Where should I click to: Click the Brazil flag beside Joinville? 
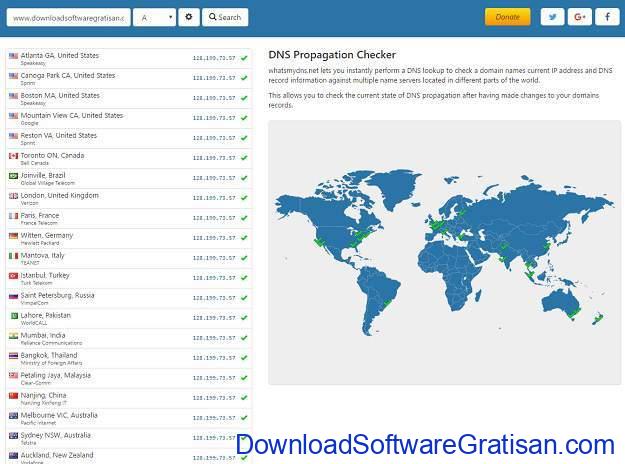pyautogui.click(x=14, y=176)
